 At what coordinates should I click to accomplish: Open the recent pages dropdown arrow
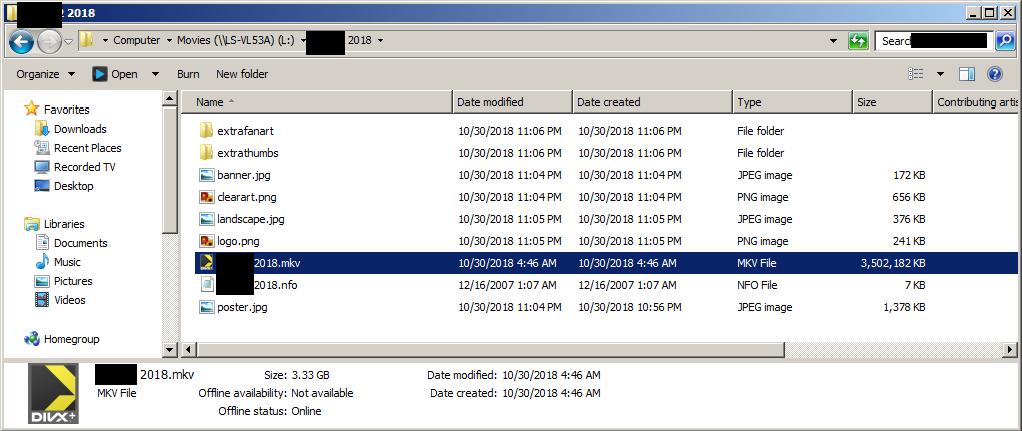[x=68, y=42]
